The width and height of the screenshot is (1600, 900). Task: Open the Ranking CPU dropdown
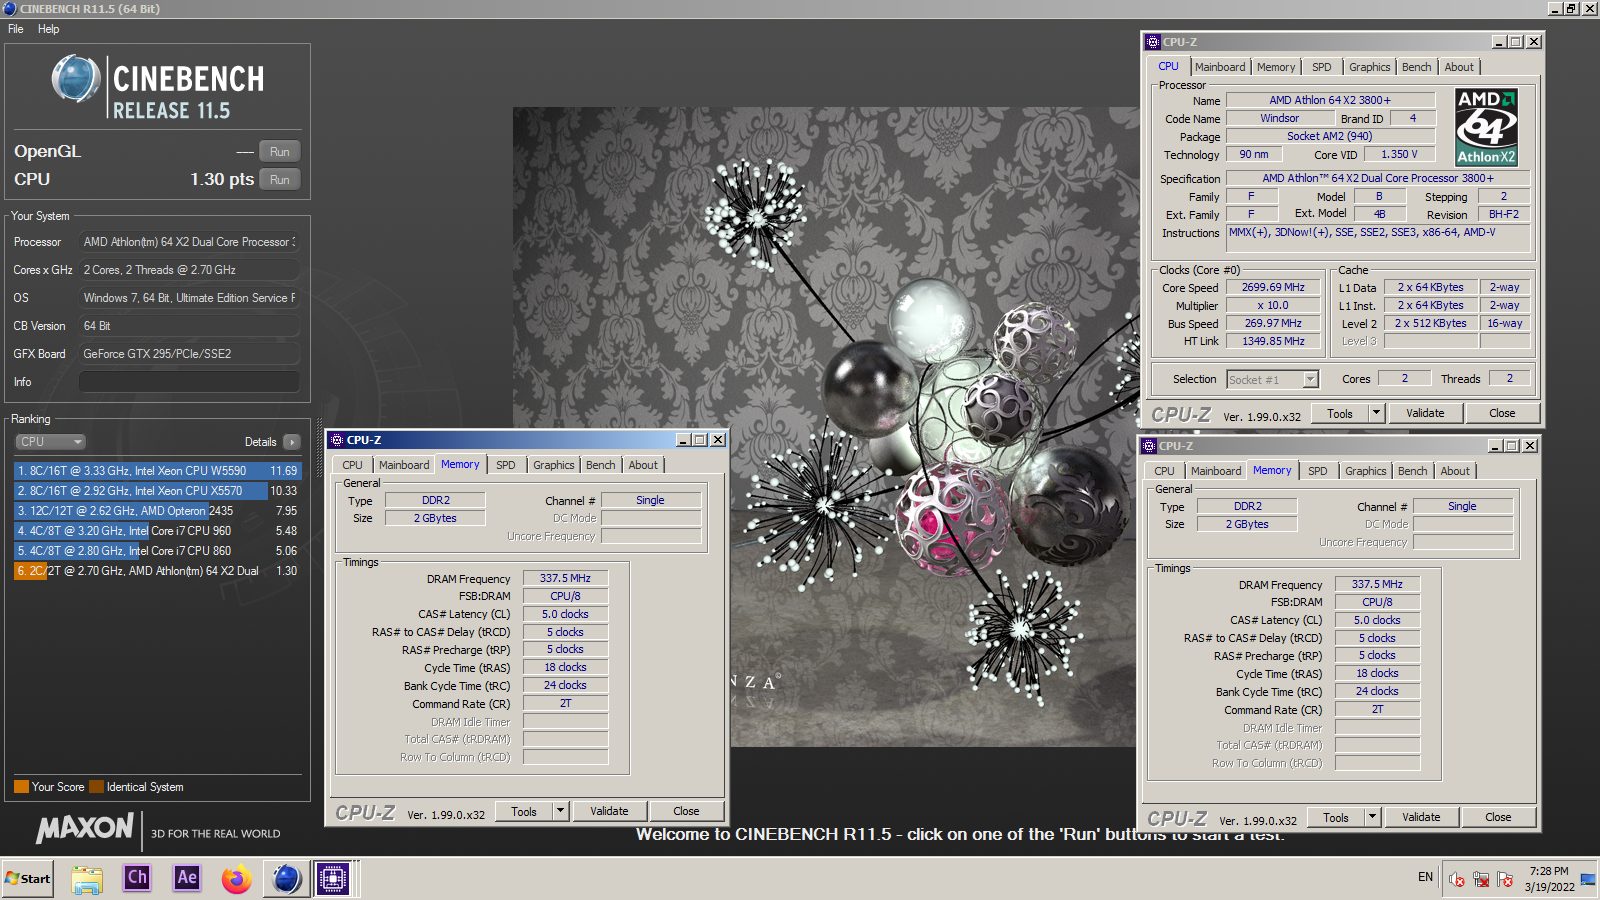point(50,441)
